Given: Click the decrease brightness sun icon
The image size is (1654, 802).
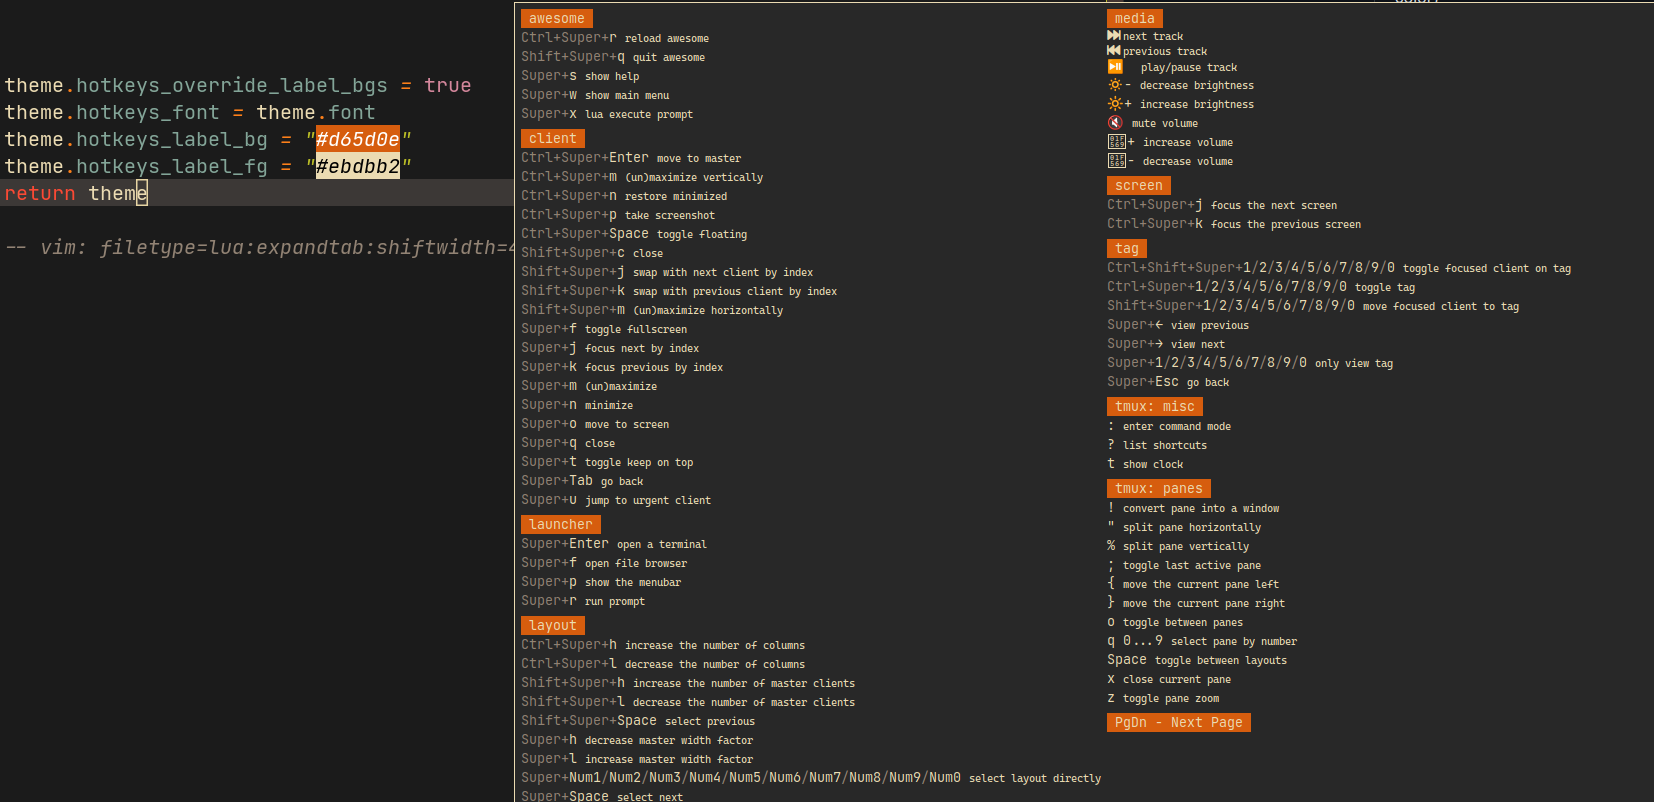Looking at the screenshot, I should pyautogui.click(x=1115, y=85).
